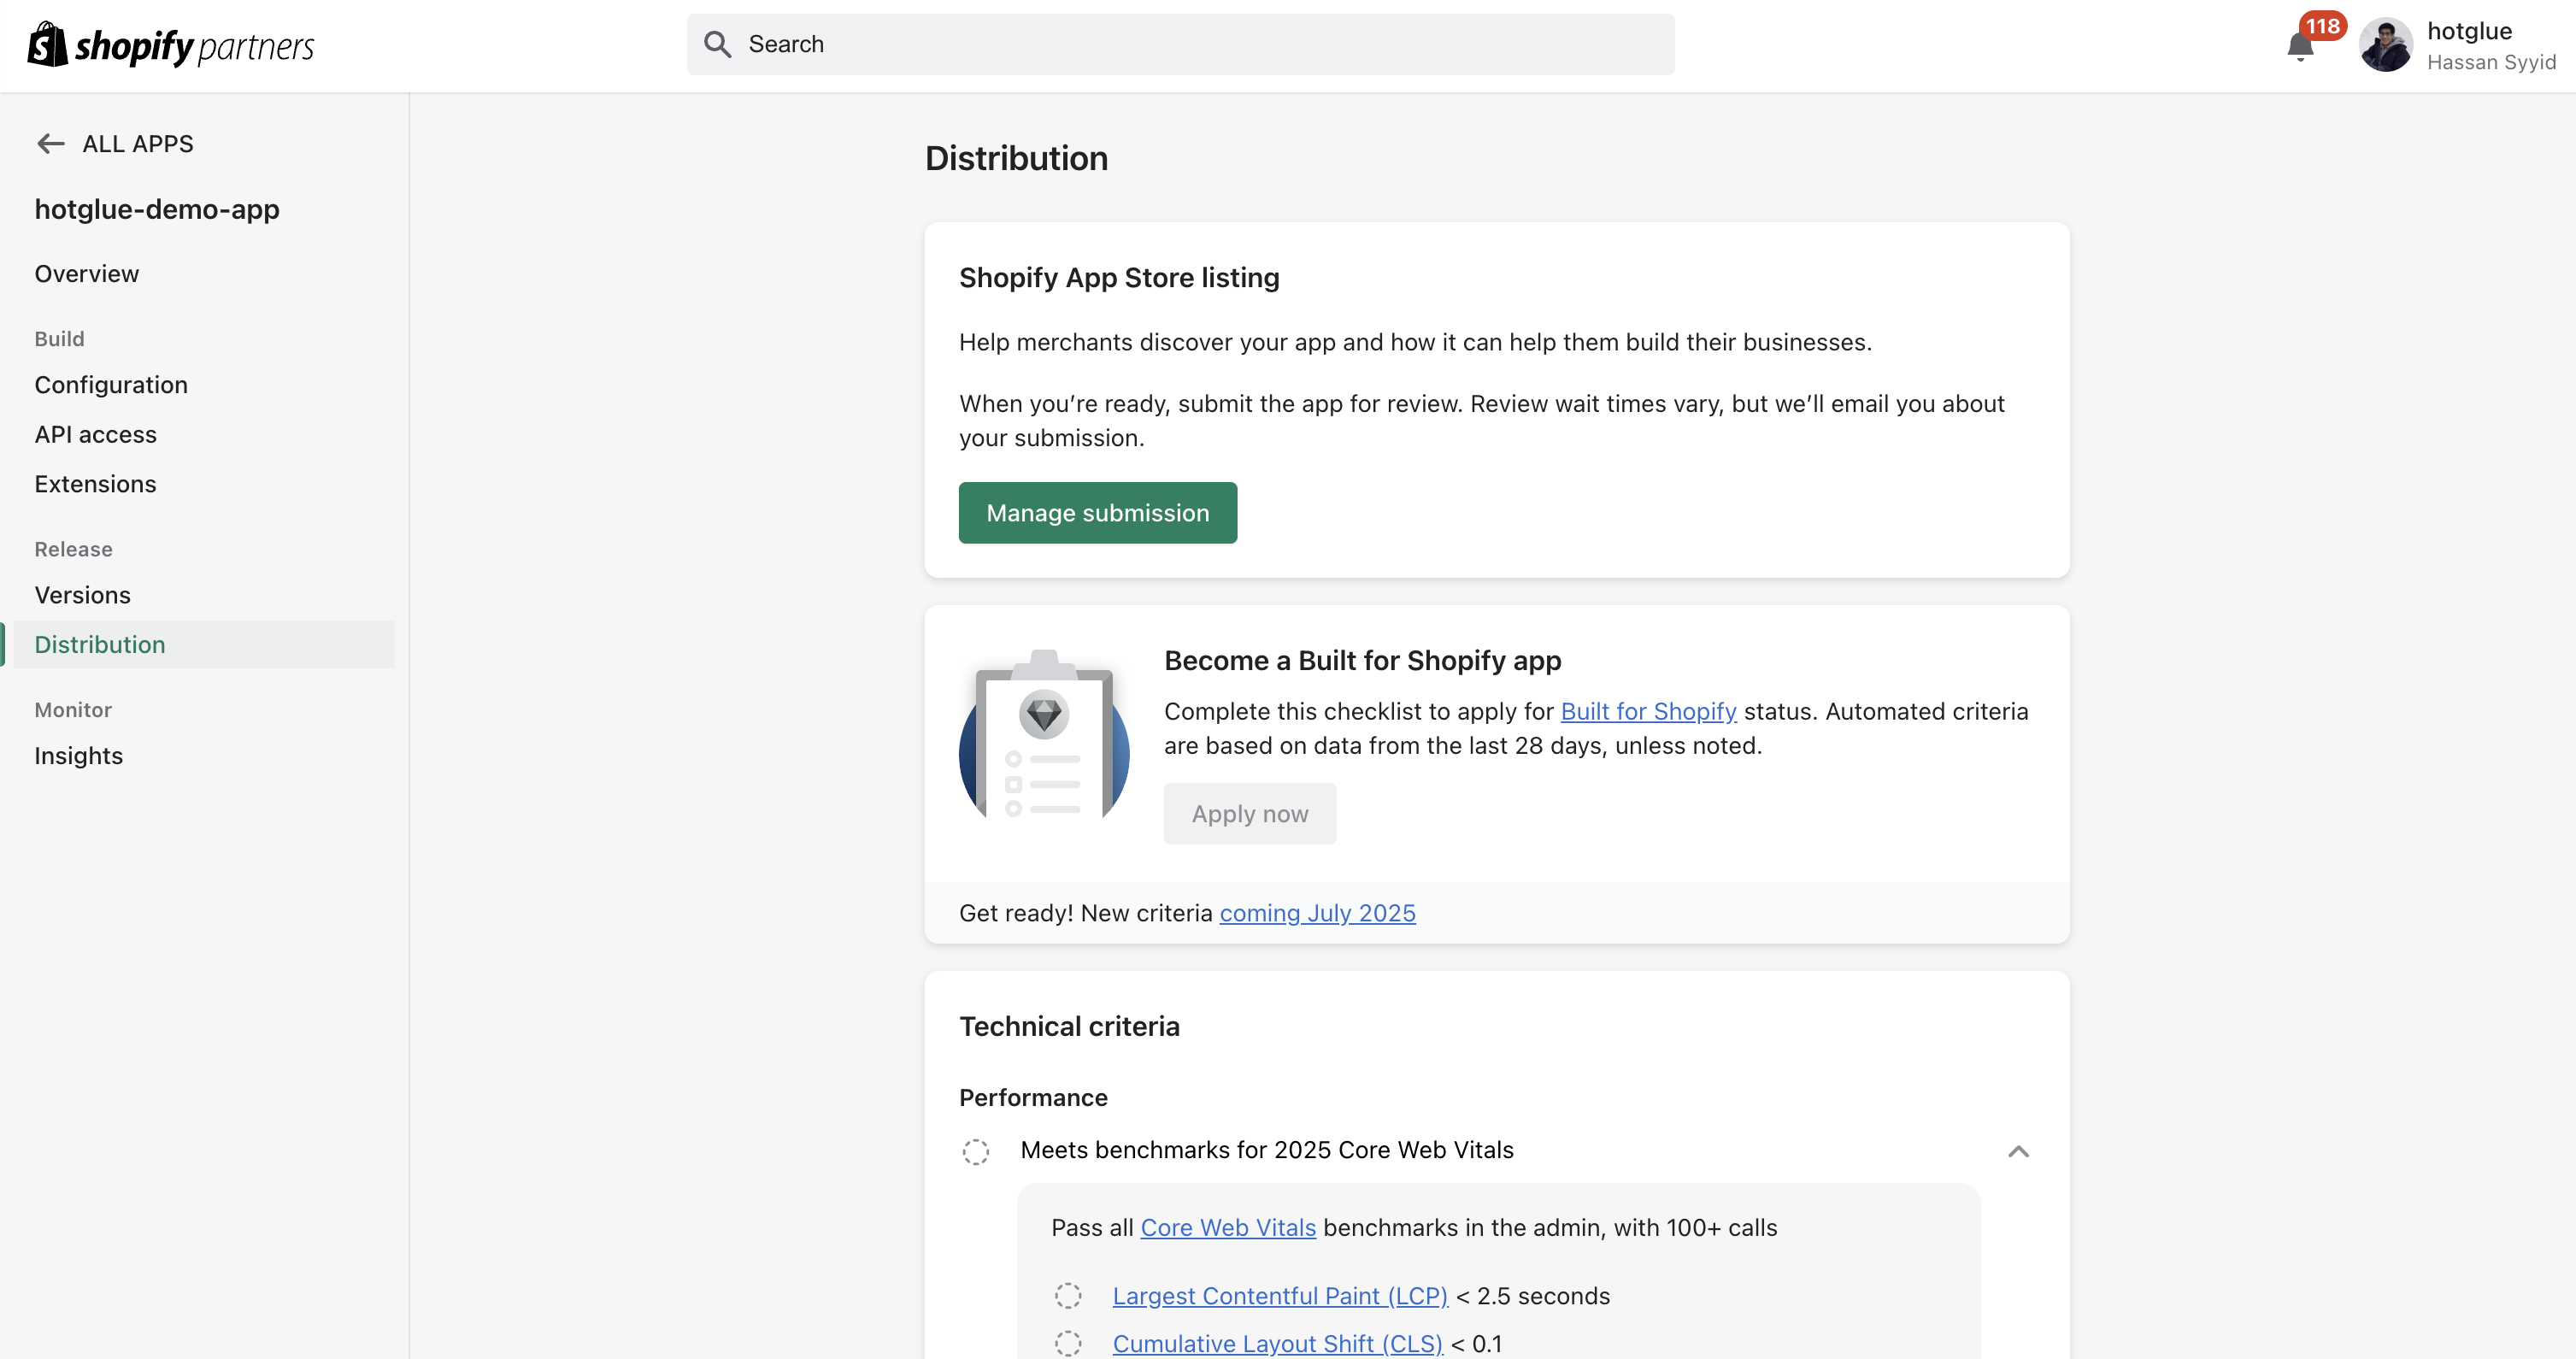
Task: Click the Manage submission button
Action: point(1097,513)
